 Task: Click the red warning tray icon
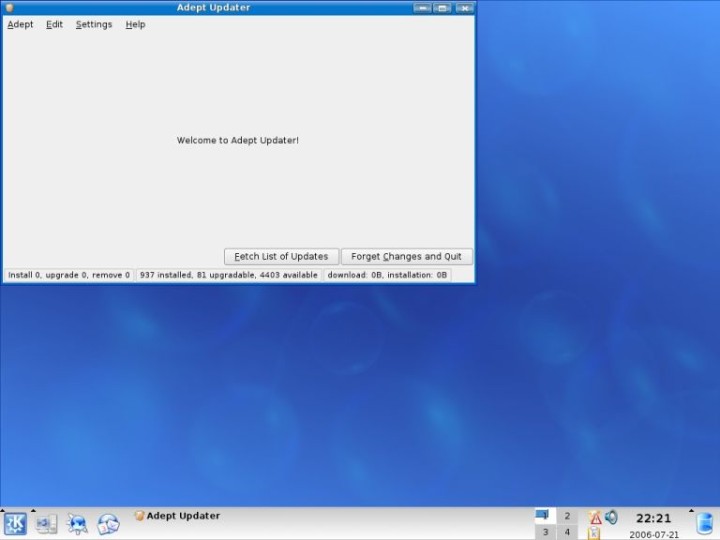(x=595, y=518)
